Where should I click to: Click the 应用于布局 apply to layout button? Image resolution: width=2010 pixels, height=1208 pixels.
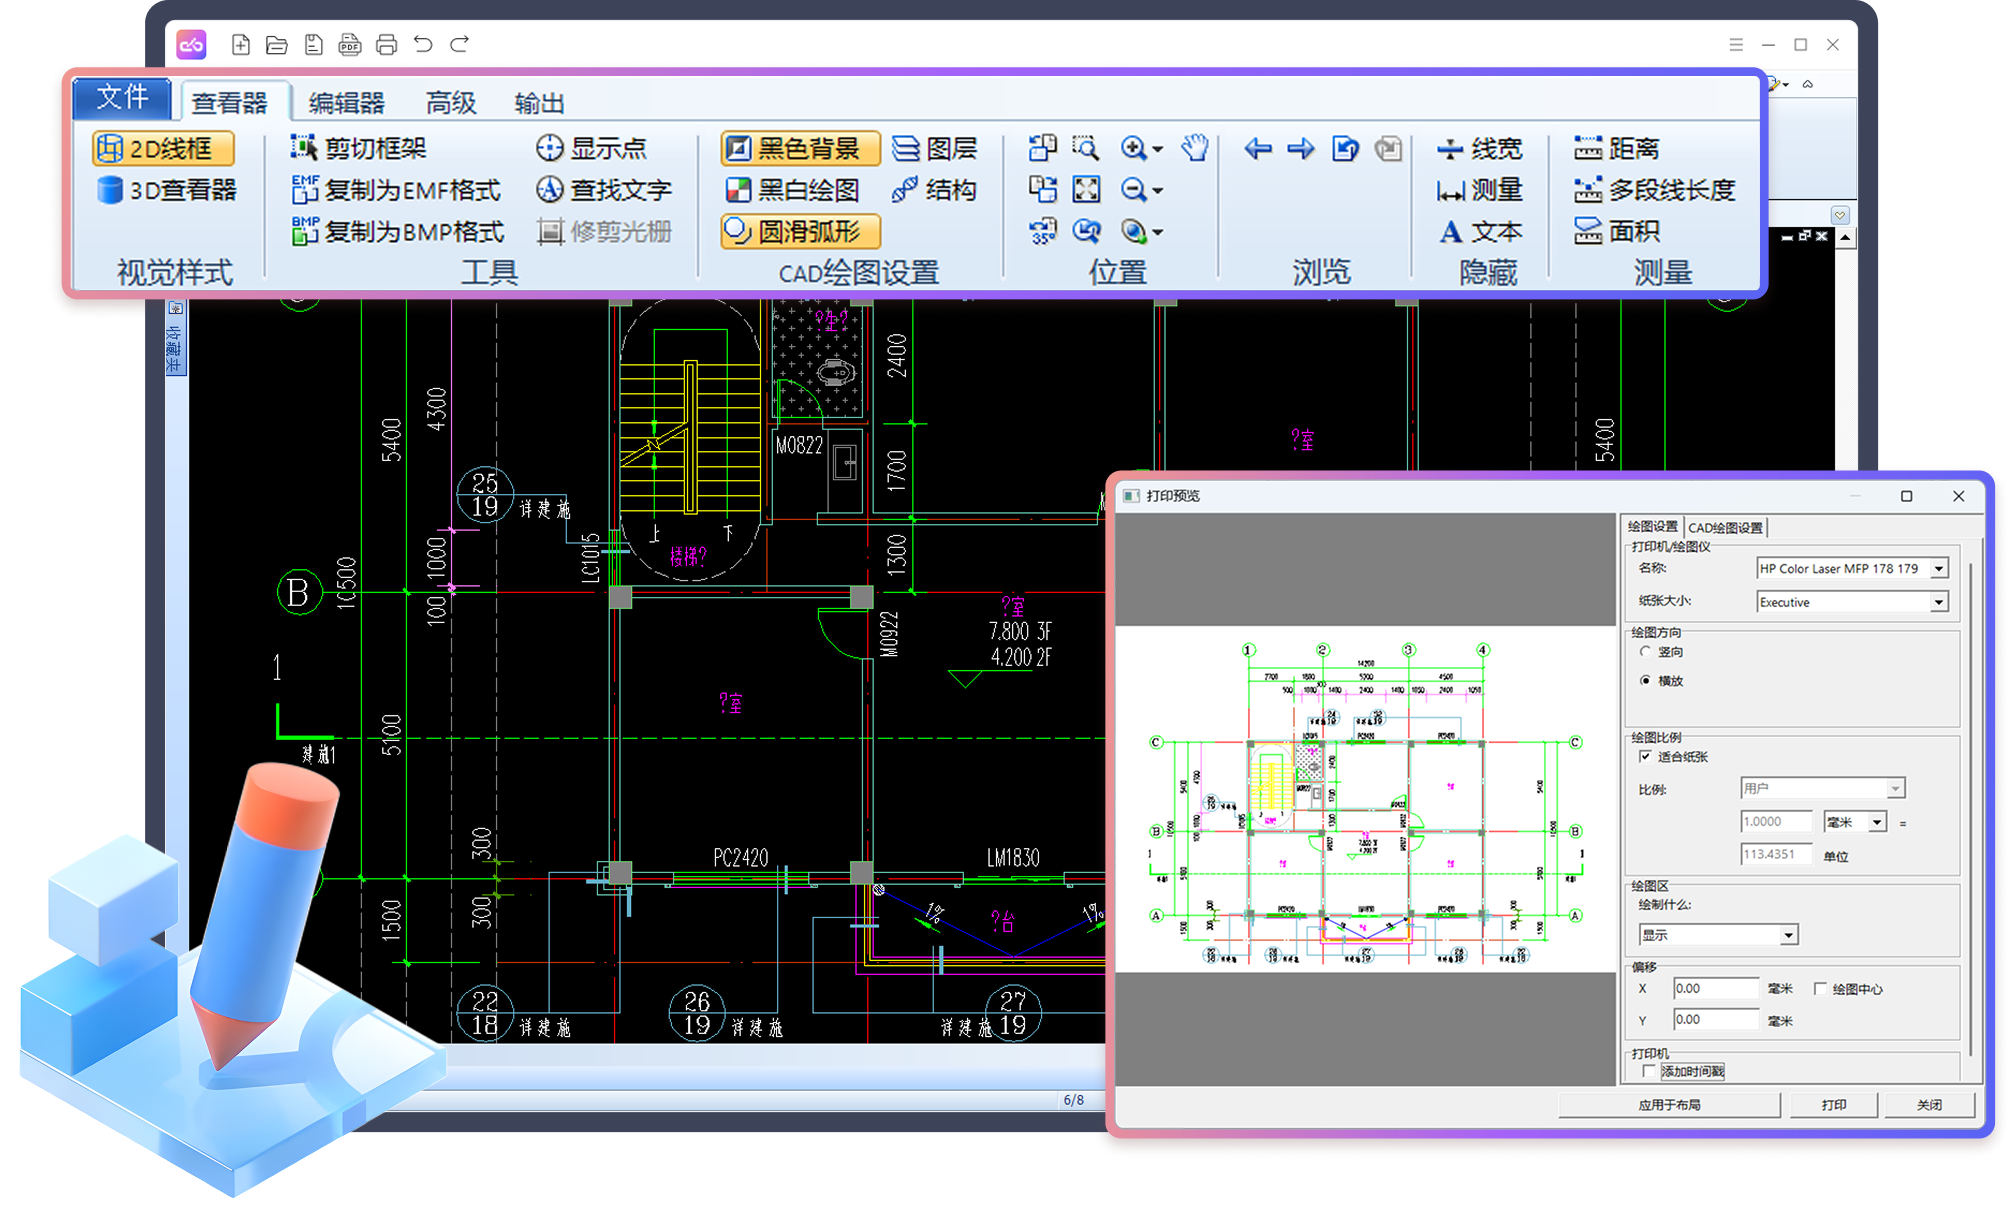[1669, 1105]
